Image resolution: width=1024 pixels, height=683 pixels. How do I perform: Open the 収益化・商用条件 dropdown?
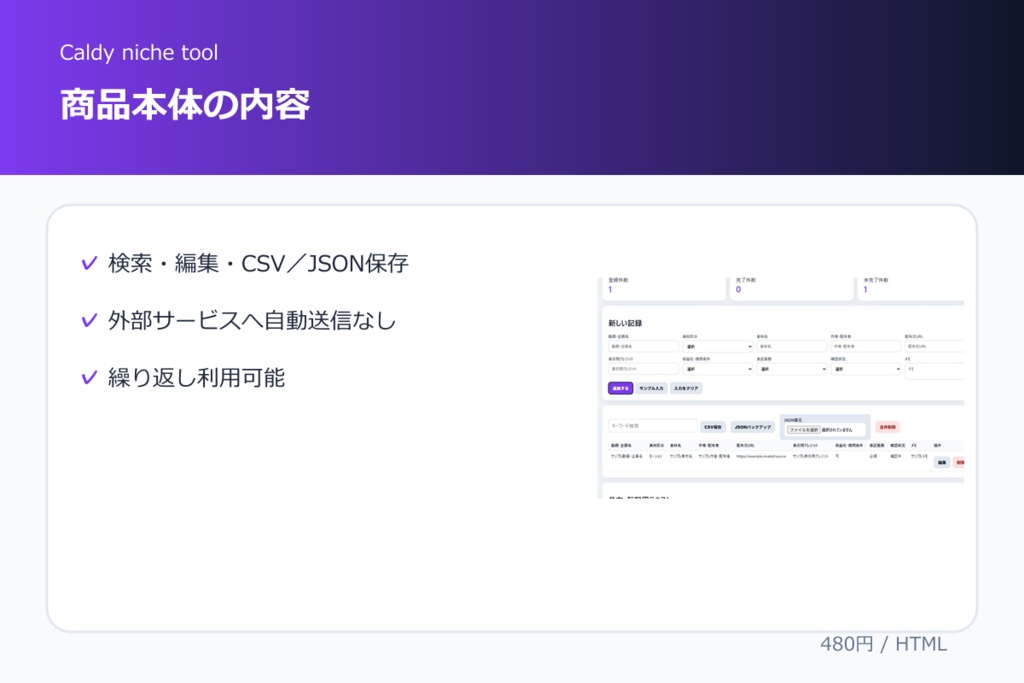coord(718,369)
